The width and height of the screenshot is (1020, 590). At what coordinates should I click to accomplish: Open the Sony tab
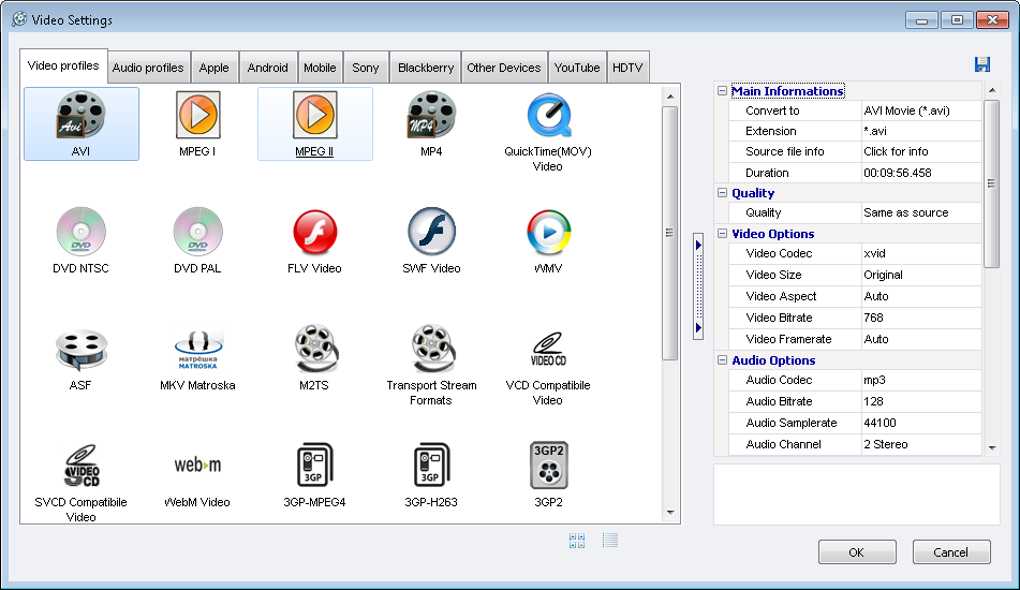(x=366, y=68)
